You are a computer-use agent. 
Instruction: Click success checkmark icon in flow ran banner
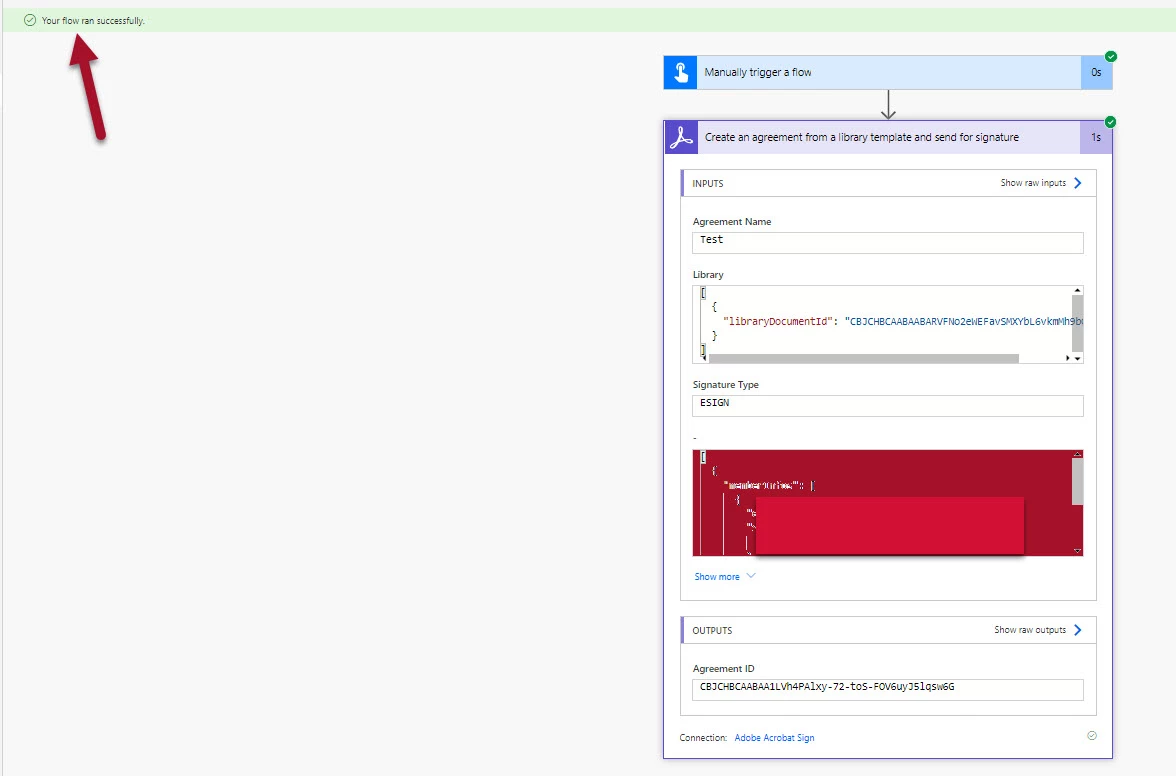(30, 20)
